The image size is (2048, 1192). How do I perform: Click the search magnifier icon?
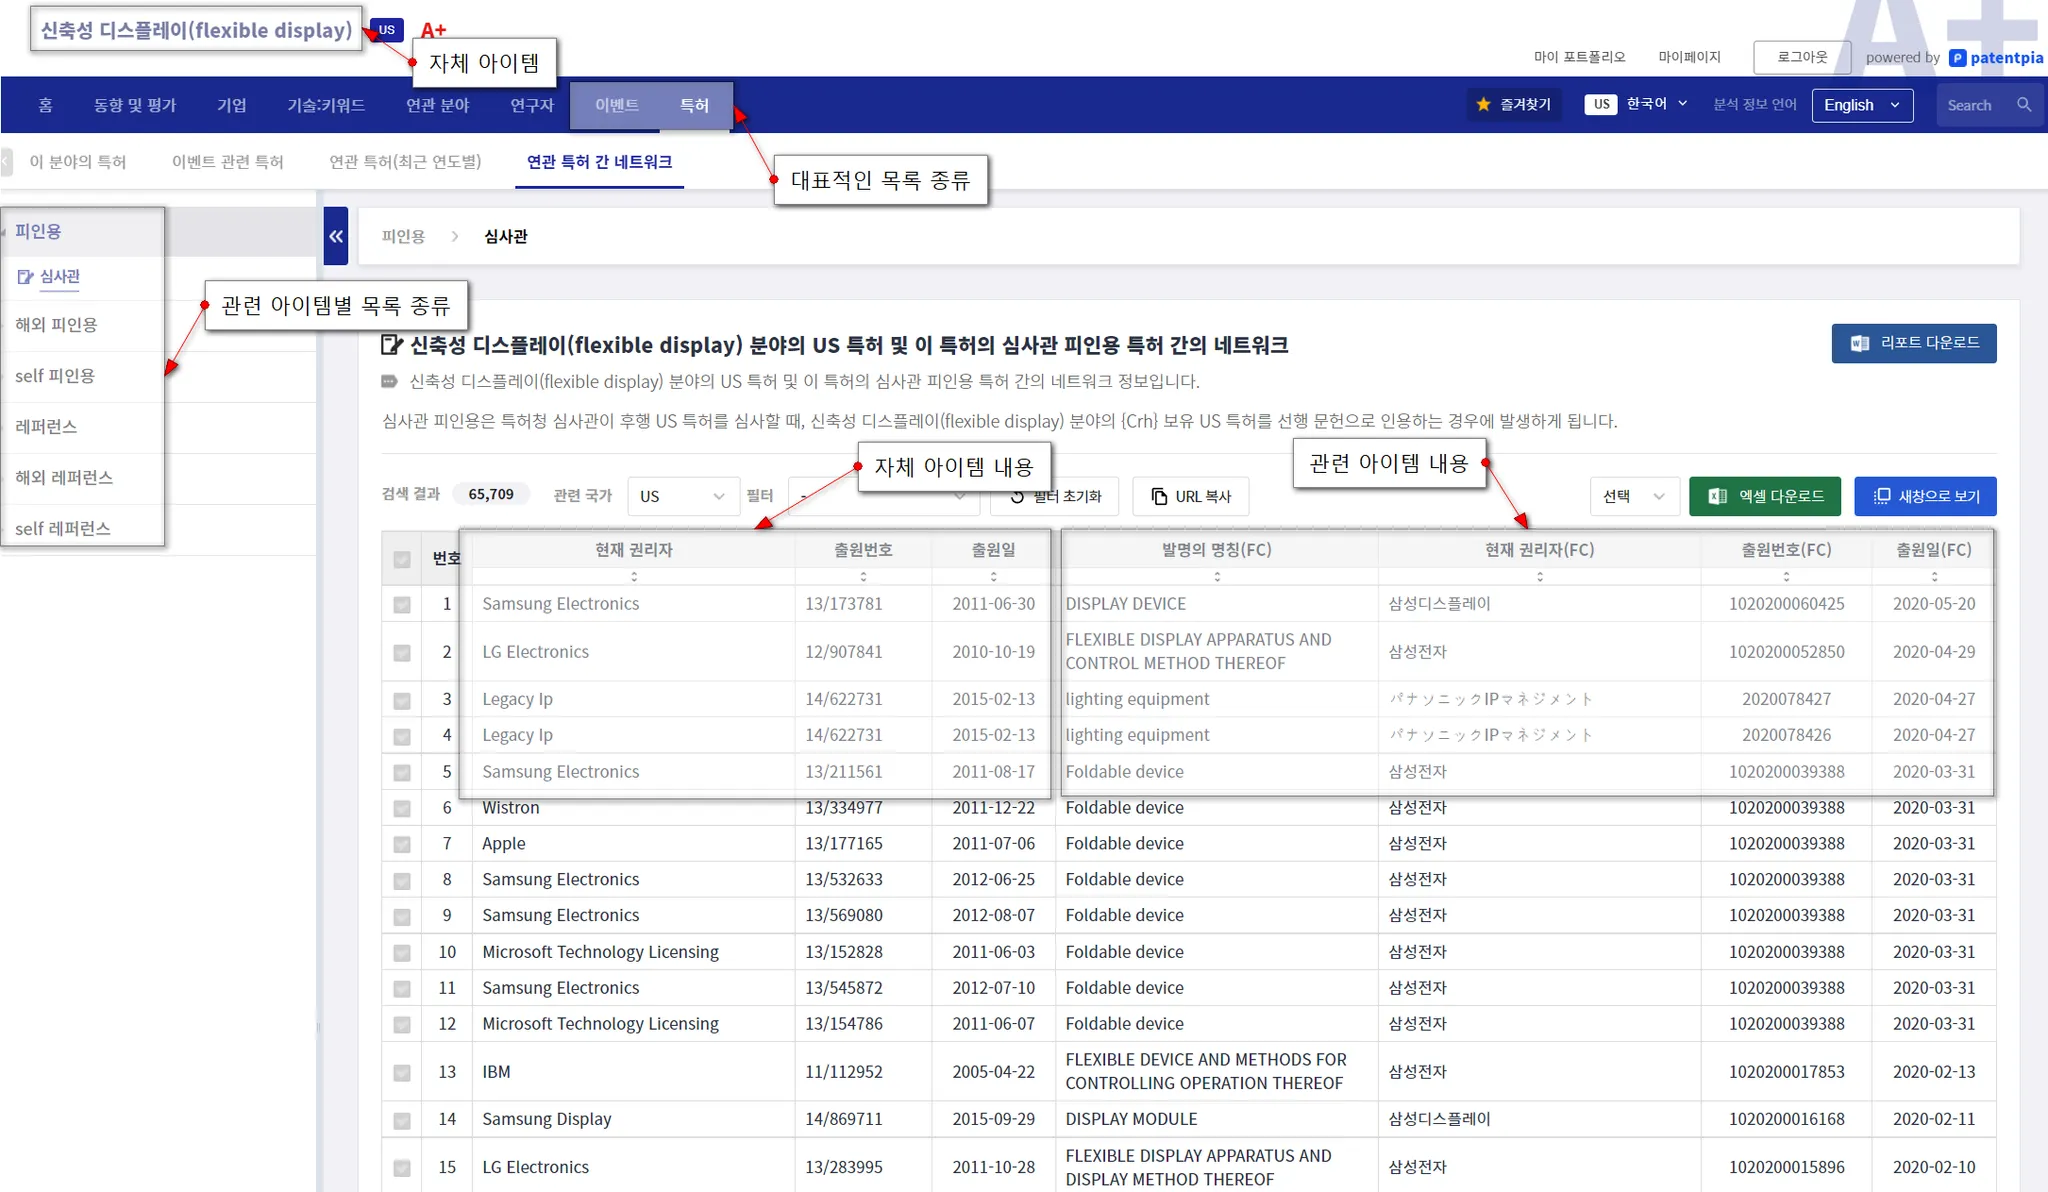[x=2023, y=105]
